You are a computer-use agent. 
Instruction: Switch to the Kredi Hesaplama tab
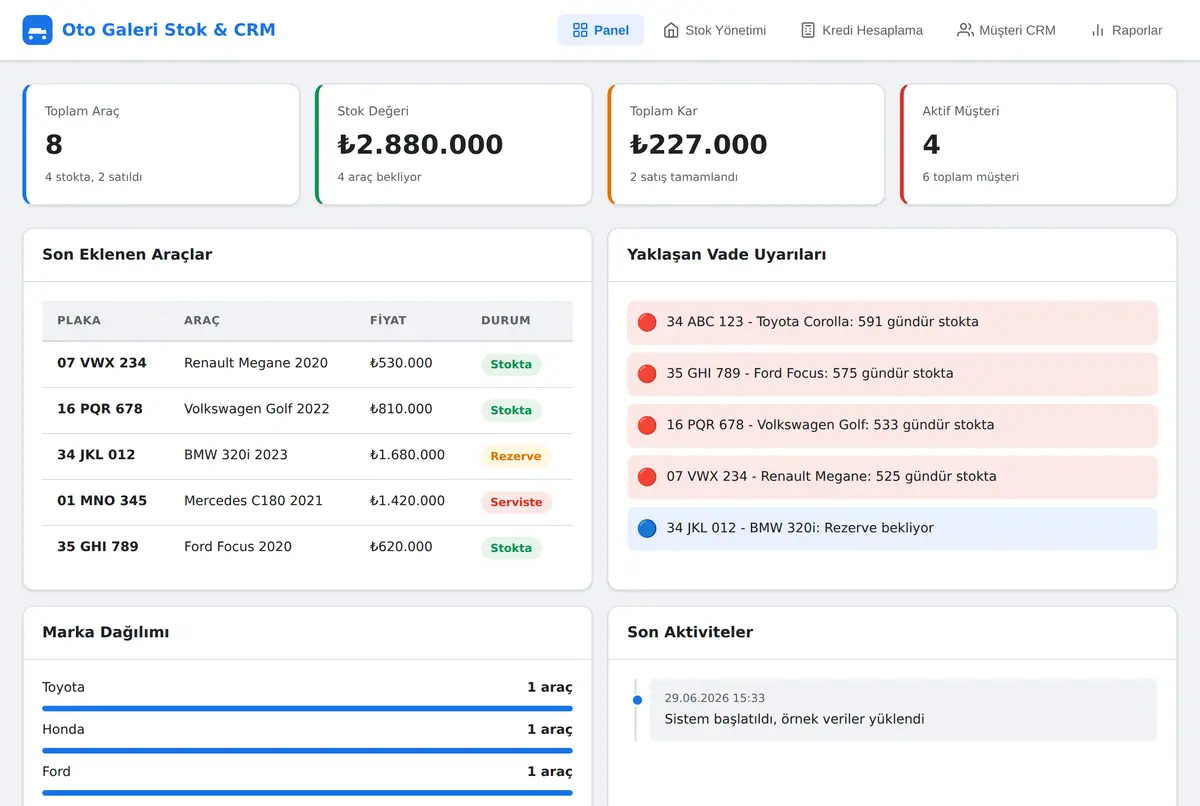click(862, 30)
